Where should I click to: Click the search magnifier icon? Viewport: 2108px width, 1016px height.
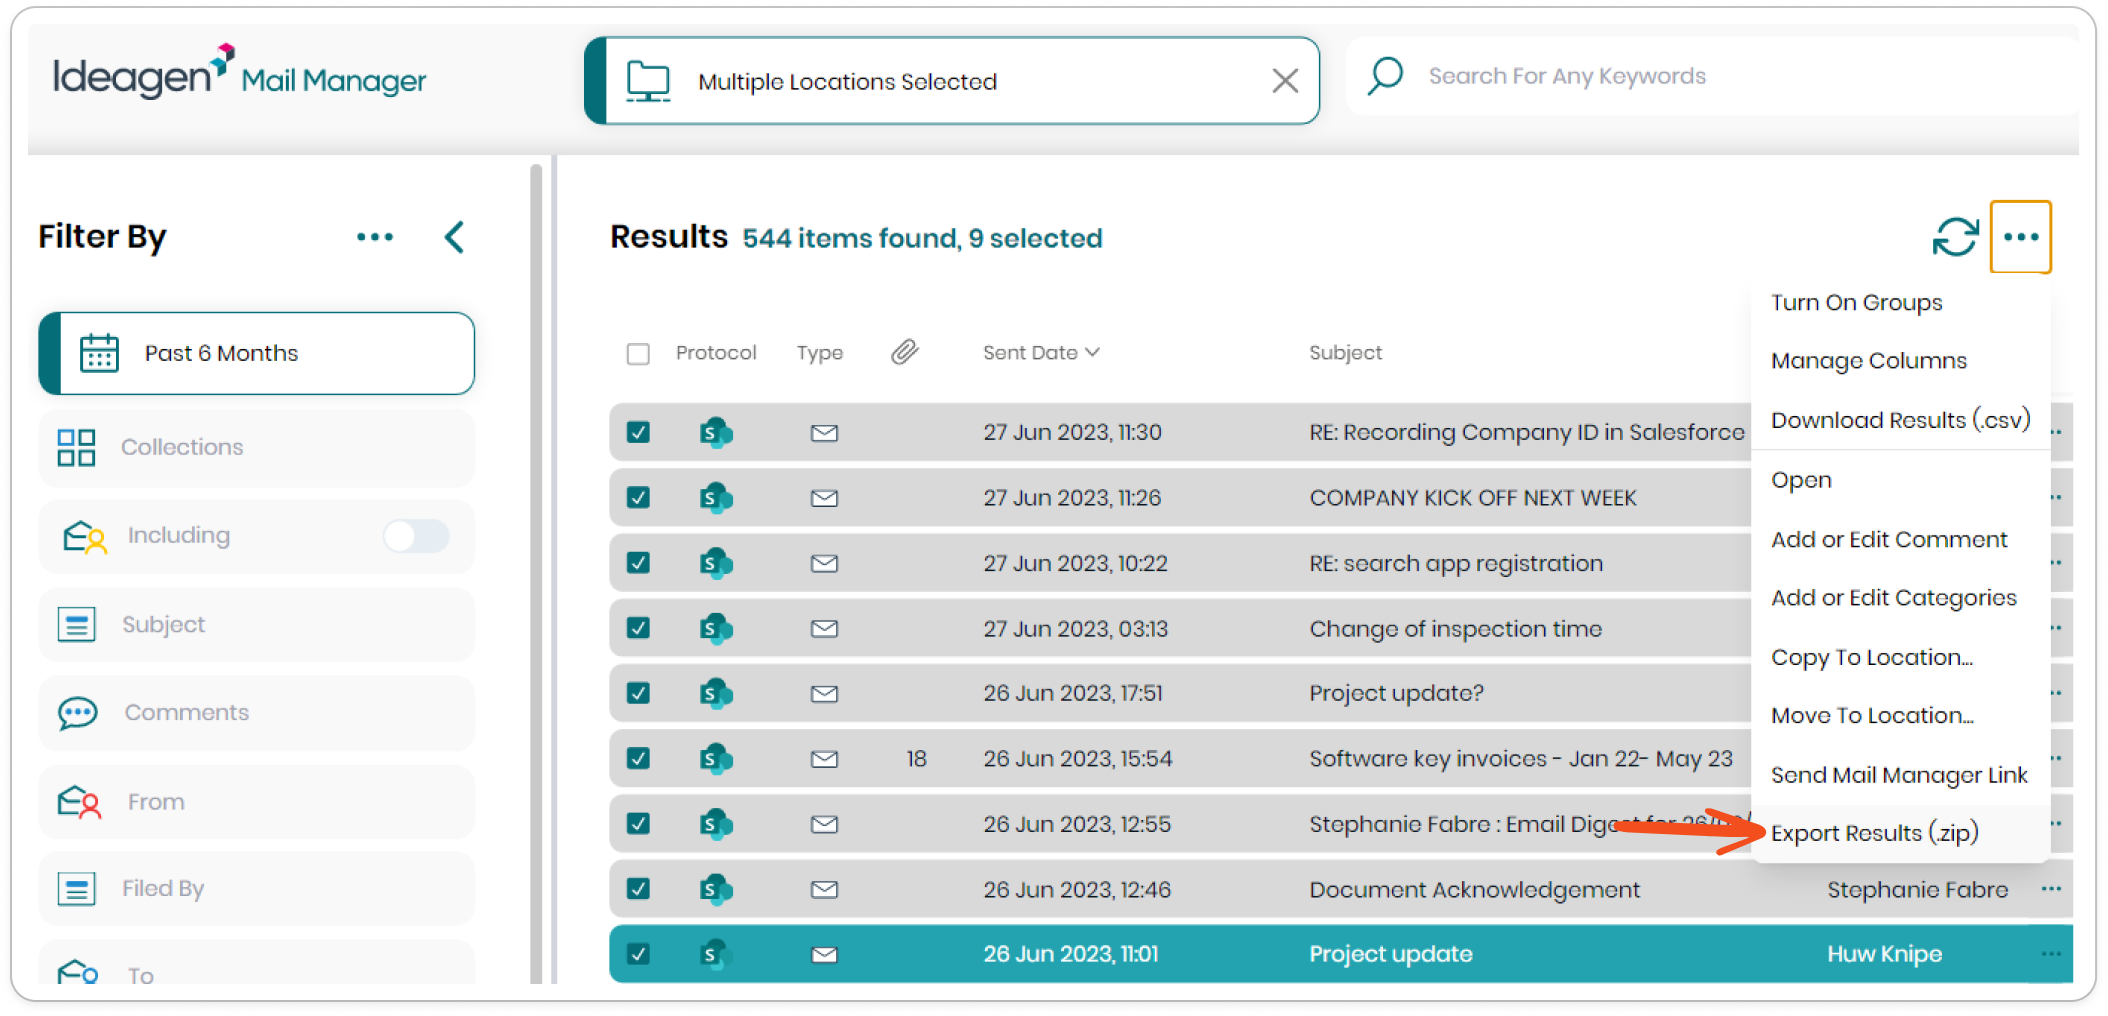point(1386,76)
